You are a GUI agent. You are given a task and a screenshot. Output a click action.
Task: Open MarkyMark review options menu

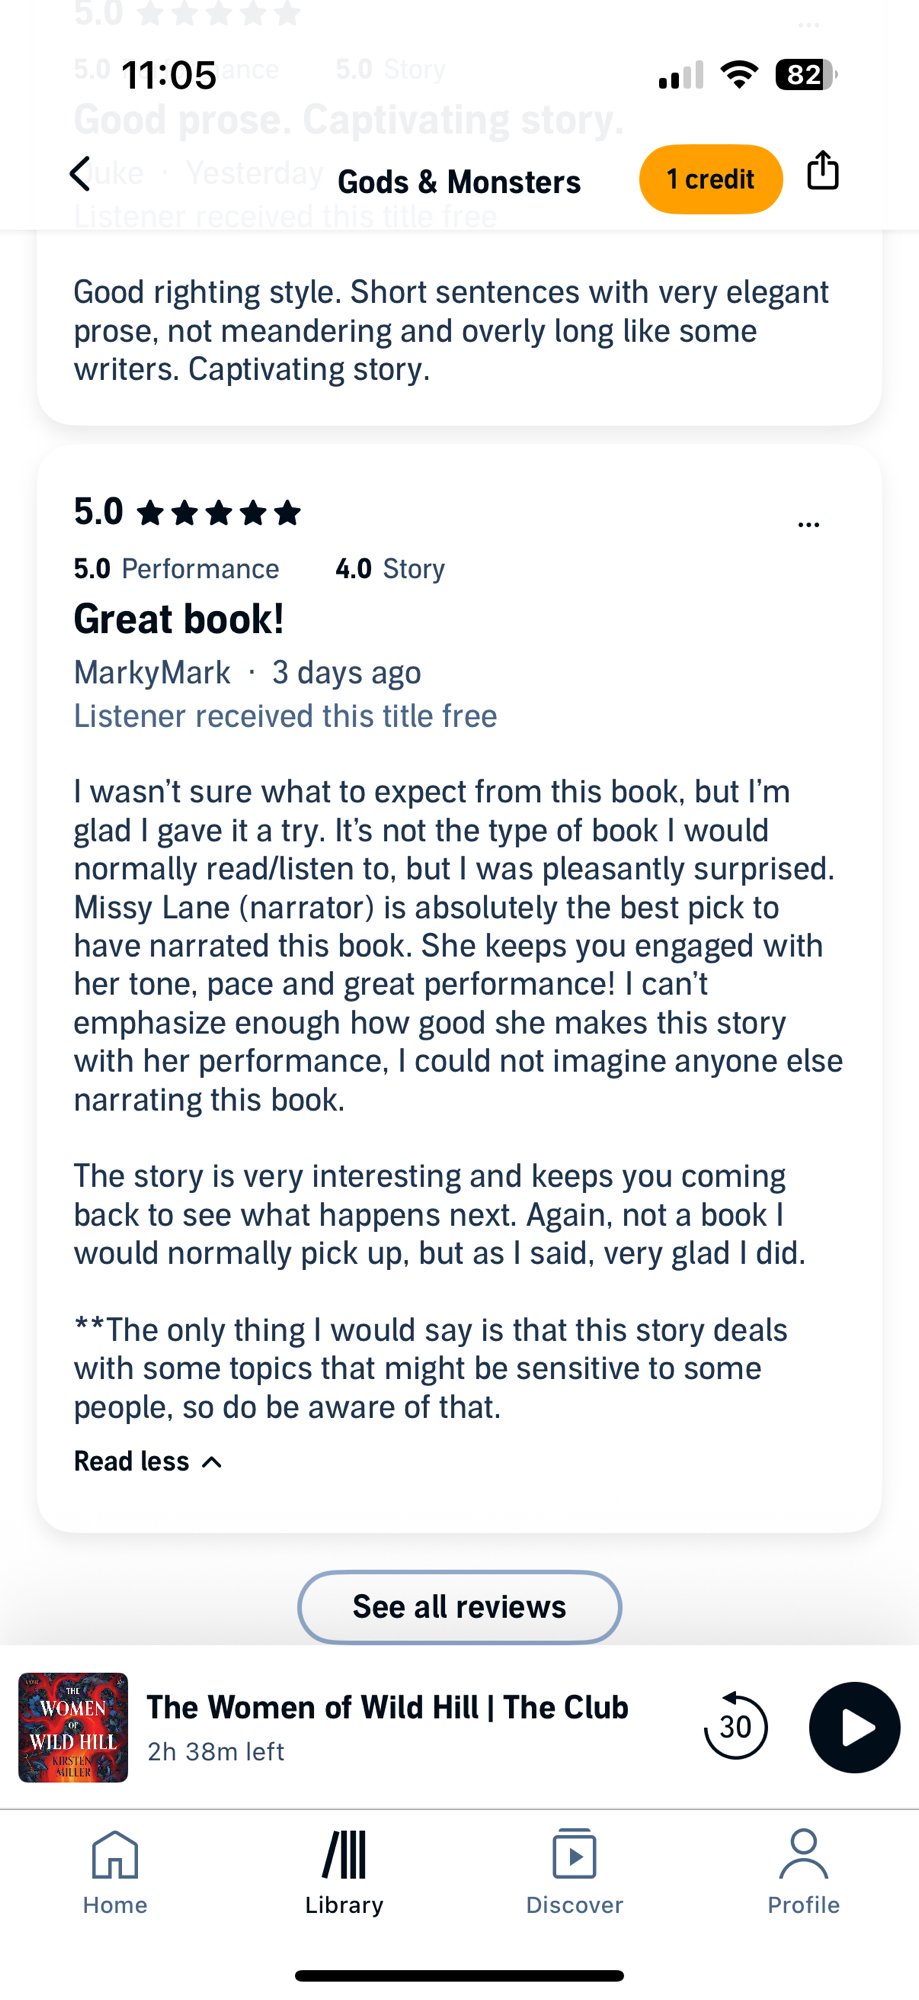click(x=809, y=524)
